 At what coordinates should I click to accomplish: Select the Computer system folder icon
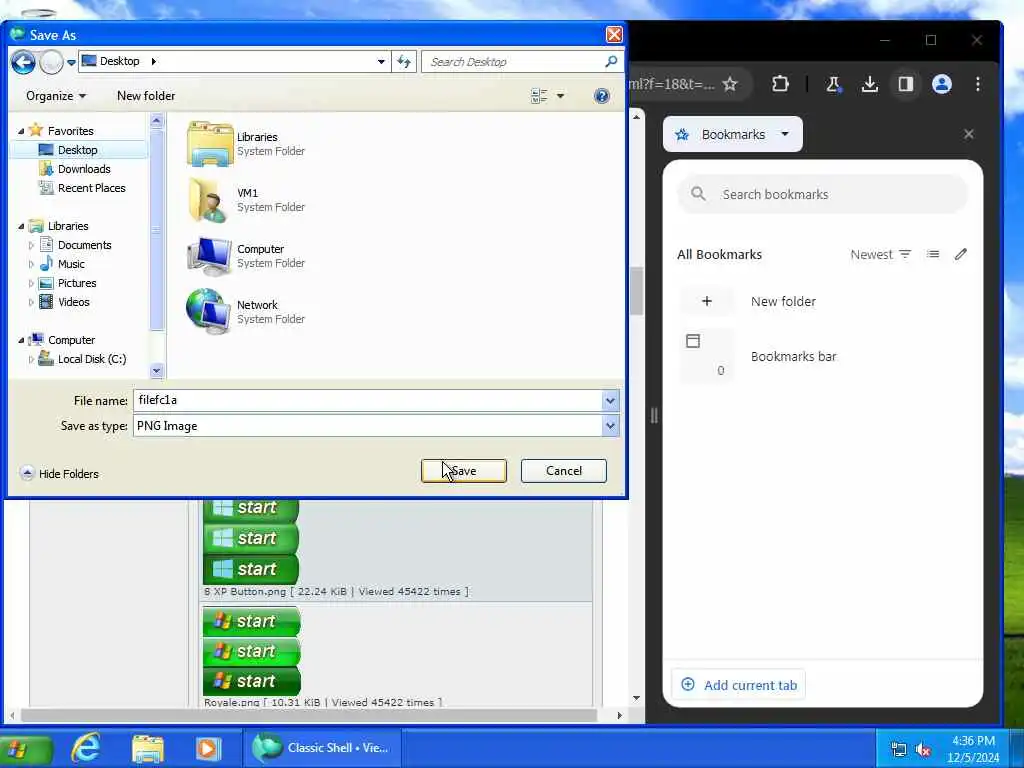tap(210, 256)
